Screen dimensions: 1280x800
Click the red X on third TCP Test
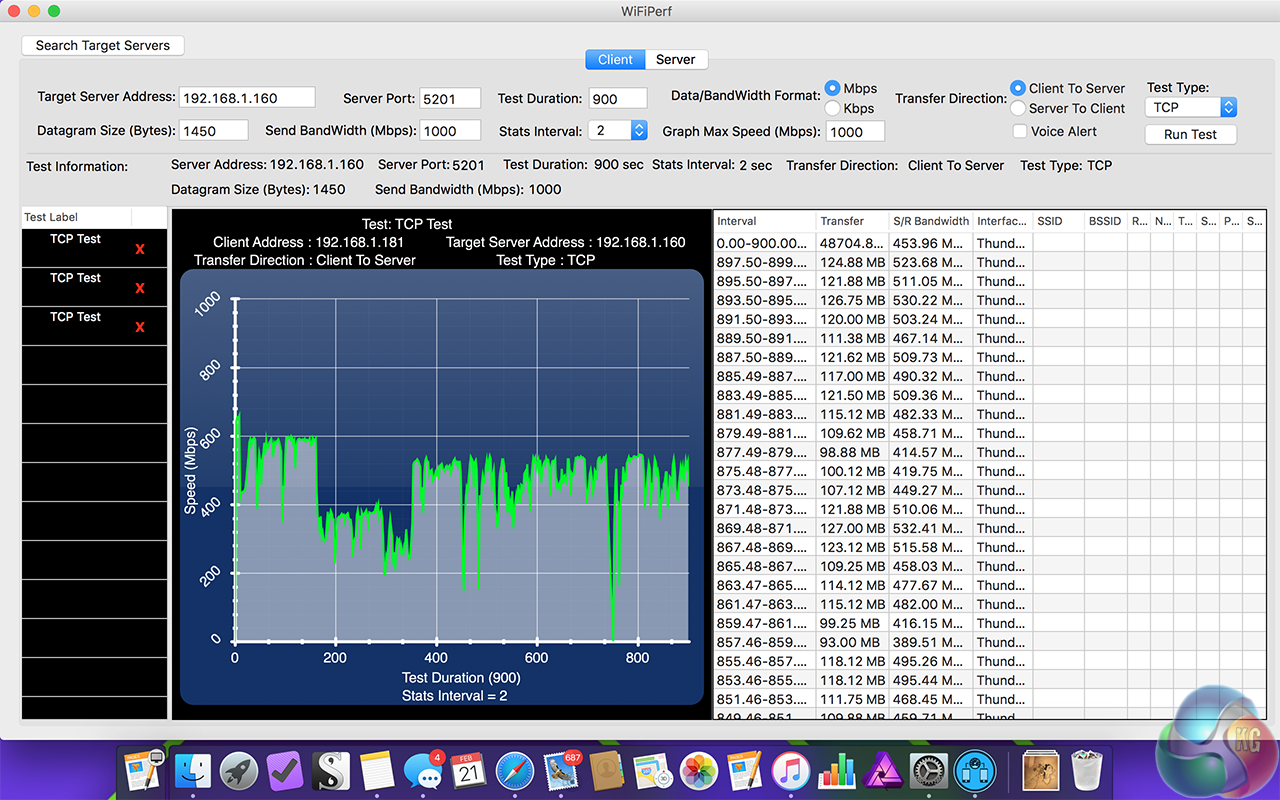[x=140, y=327]
